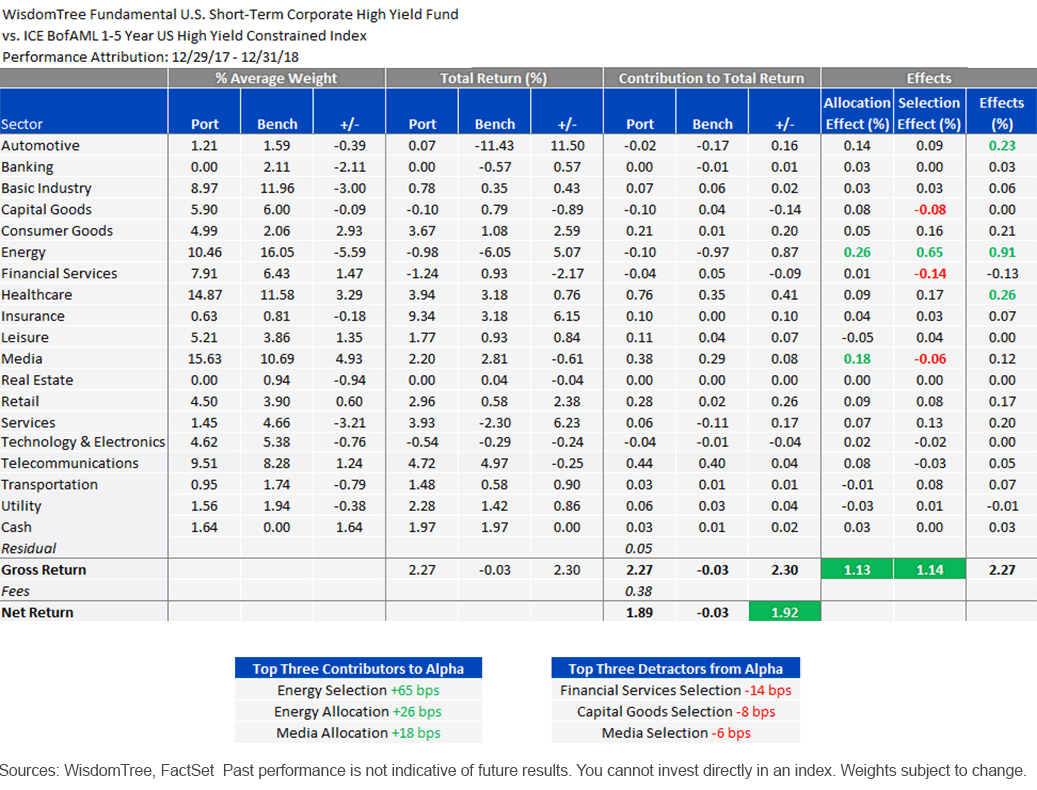Click Energy Selection +65 bps line
The width and height of the screenshot is (1037, 790).
point(358,690)
